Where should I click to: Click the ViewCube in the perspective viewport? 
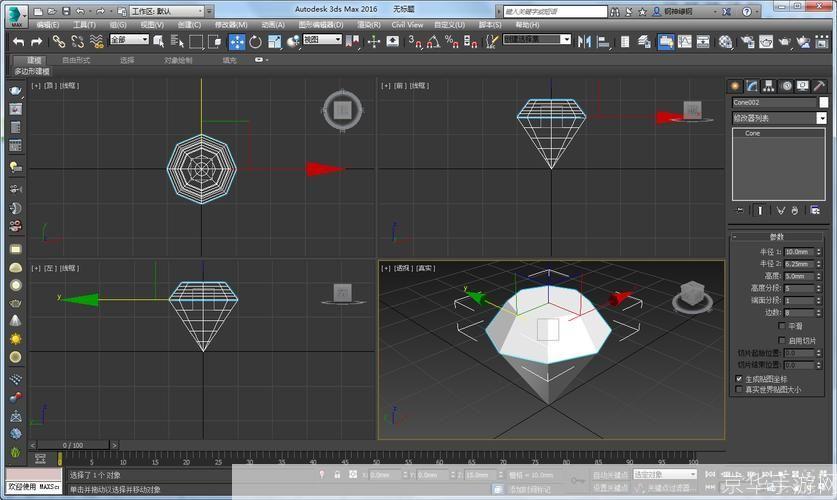coord(692,296)
